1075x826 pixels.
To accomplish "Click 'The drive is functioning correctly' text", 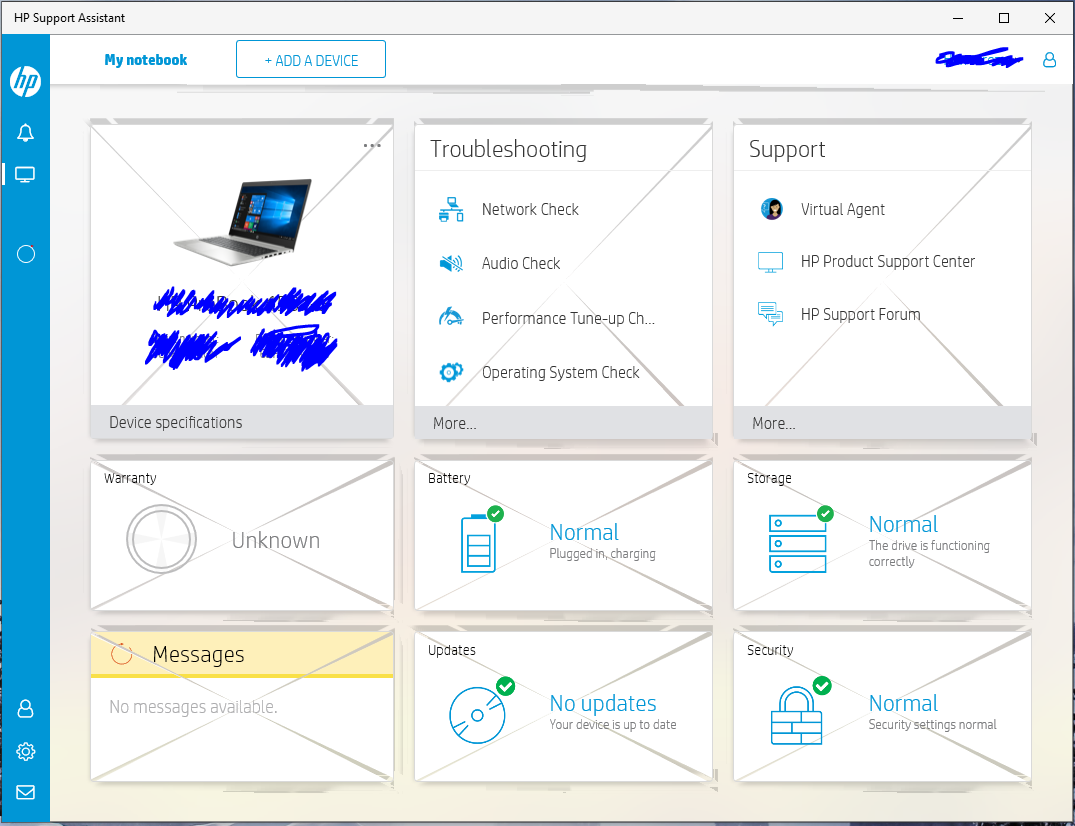I will (929, 553).
